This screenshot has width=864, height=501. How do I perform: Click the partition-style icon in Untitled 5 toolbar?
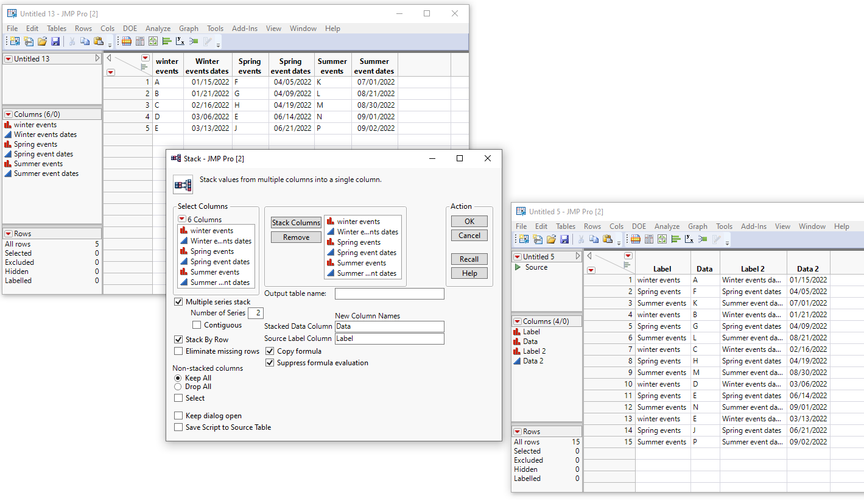tap(703, 239)
